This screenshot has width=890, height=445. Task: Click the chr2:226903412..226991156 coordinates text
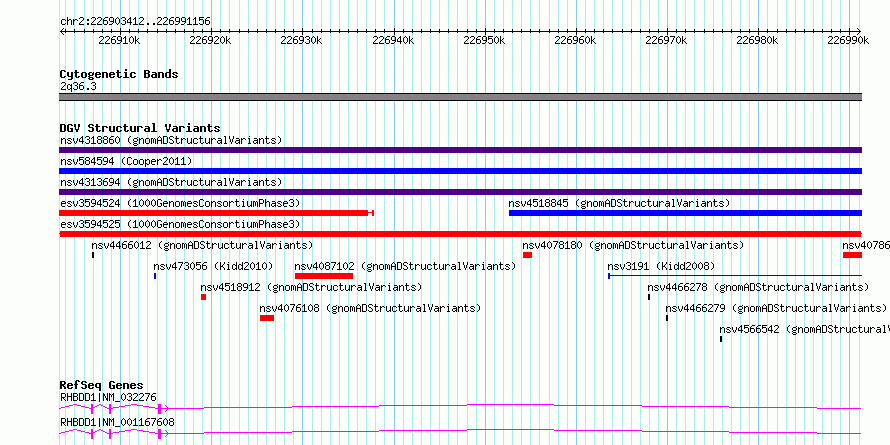(135, 22)
